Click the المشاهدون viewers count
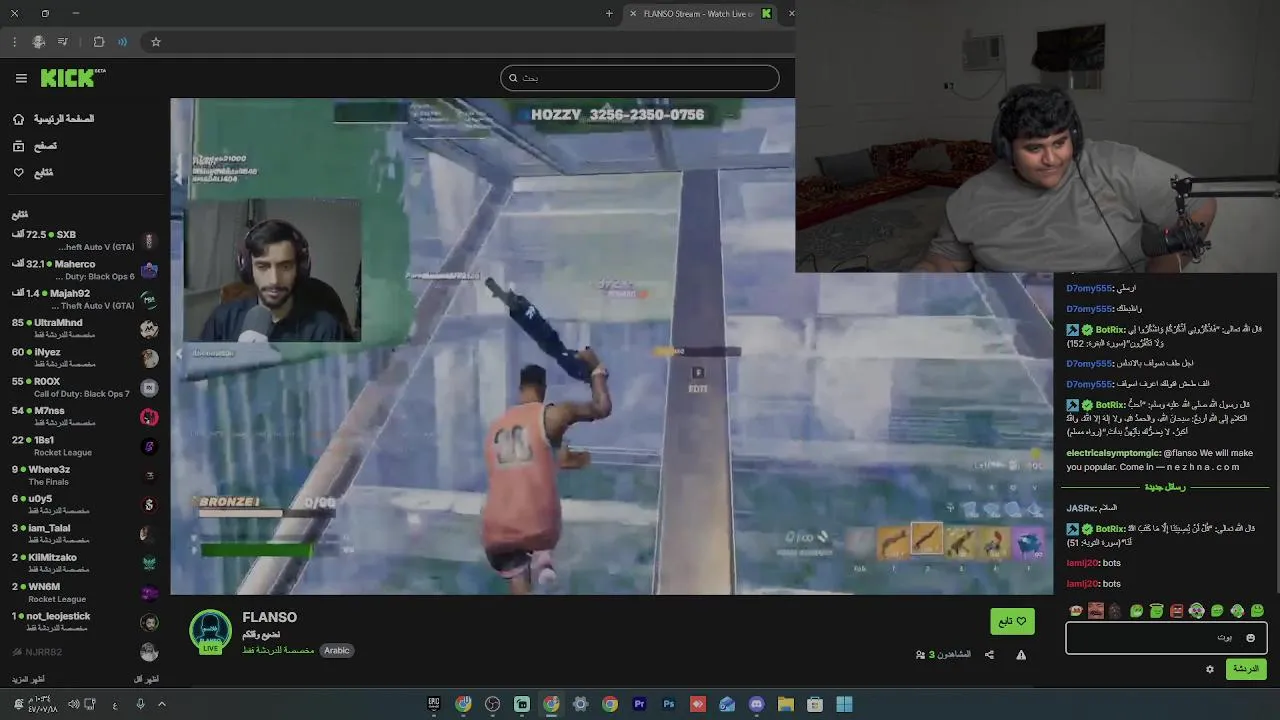Screen dimensions: 1280x720 click(x=943, y=655)
